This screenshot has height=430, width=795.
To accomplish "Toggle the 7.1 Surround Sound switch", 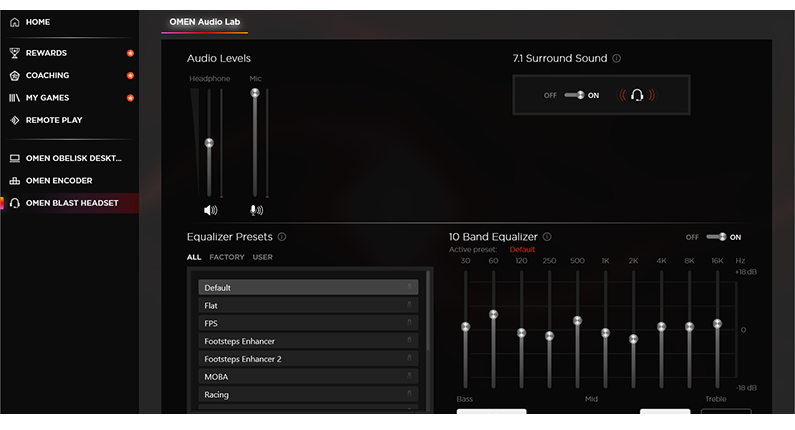I will [574, 95].
